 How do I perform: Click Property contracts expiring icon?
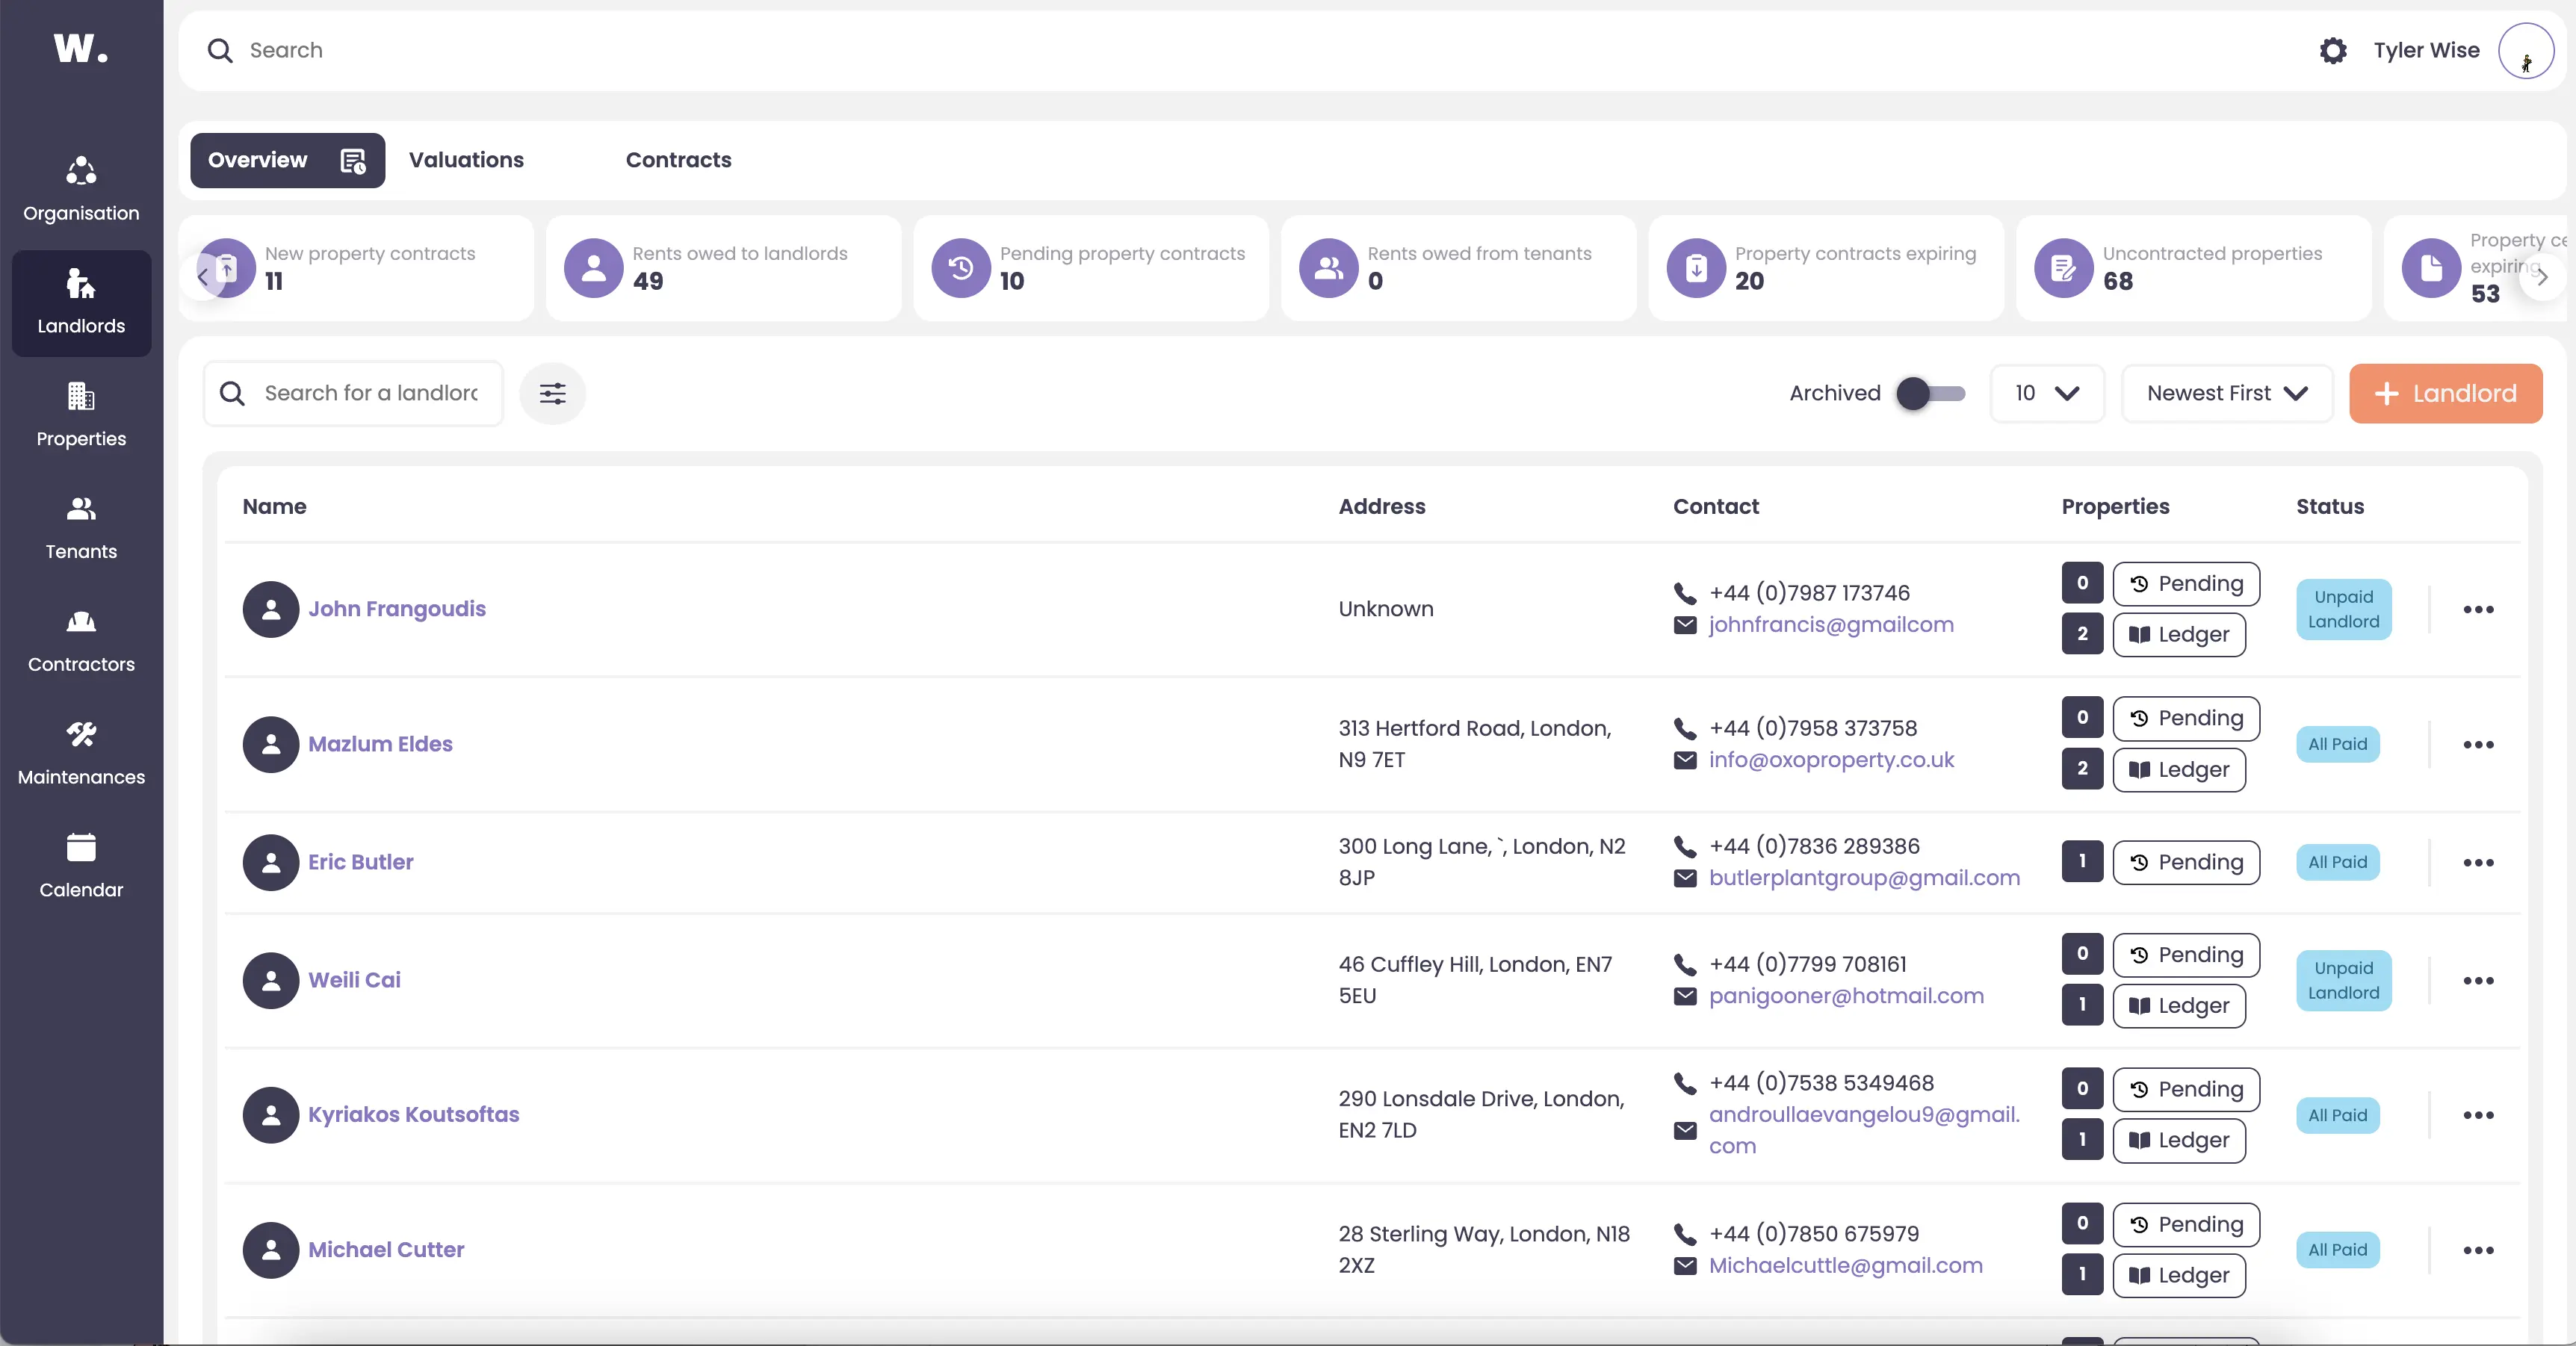click(1696, 267)
